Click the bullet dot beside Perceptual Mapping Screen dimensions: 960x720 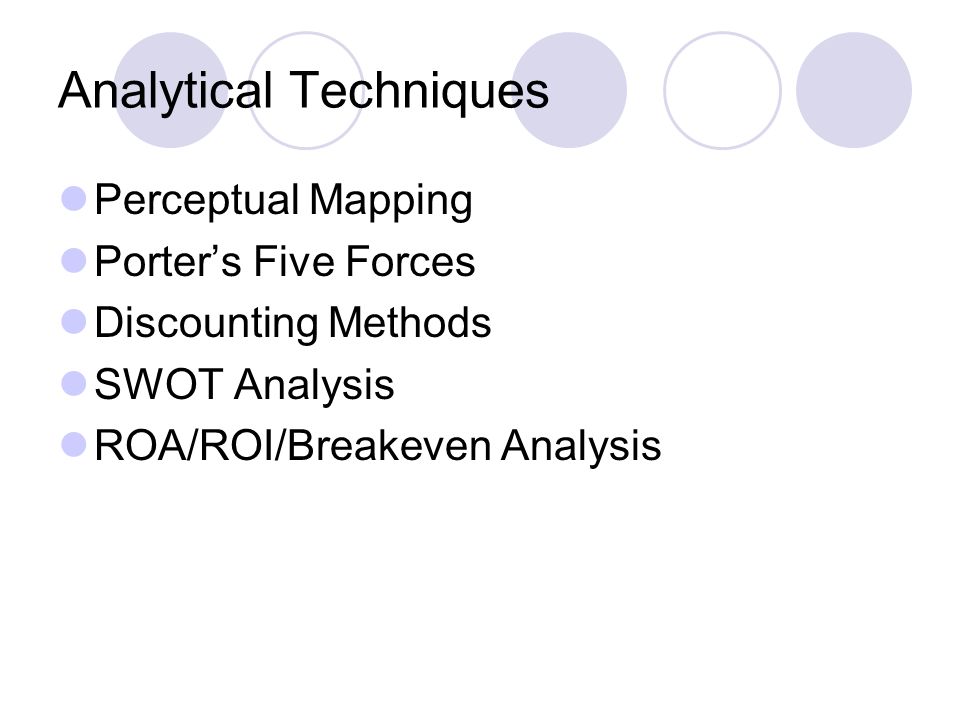[74, 199]
